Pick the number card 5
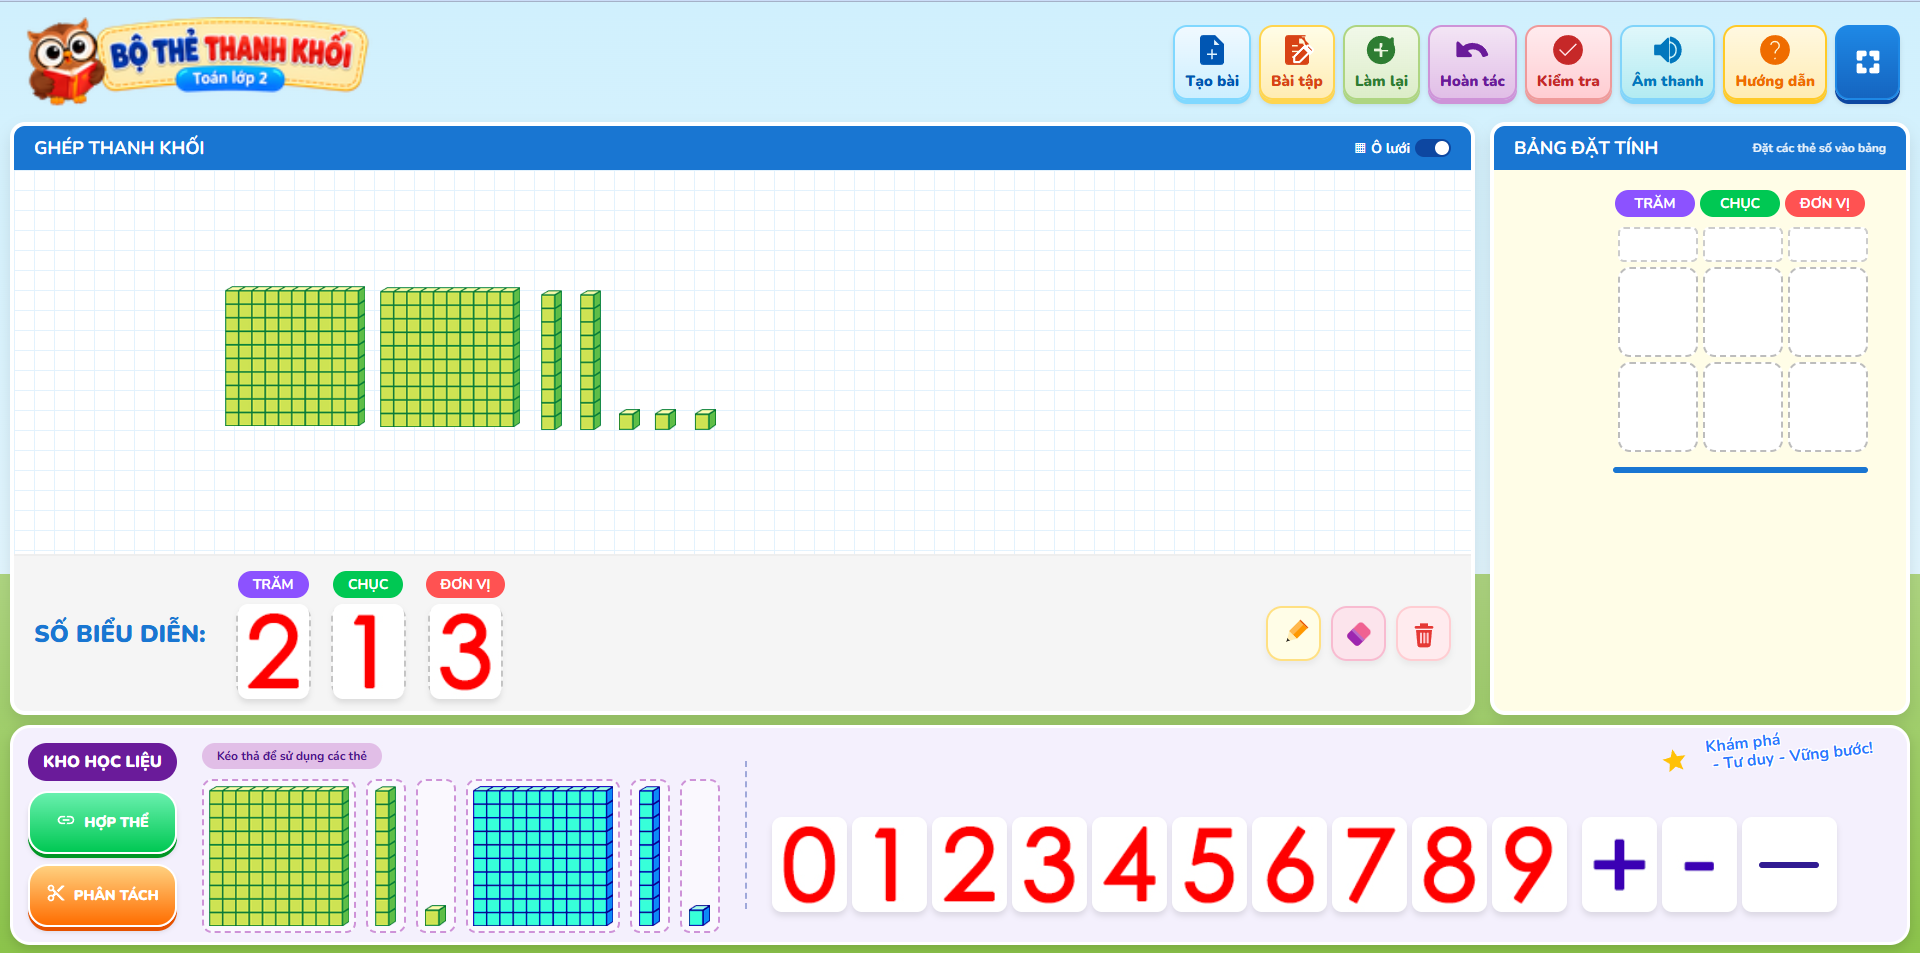 [1209, 865]
